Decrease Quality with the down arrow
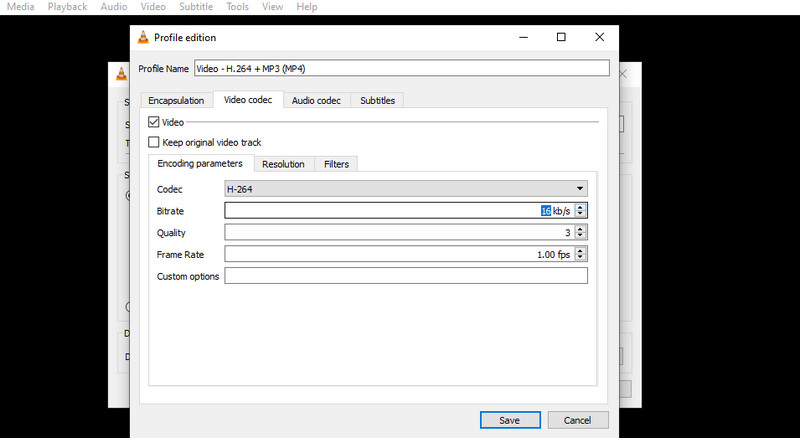800x438 pixels. click(x=581, y=236)
